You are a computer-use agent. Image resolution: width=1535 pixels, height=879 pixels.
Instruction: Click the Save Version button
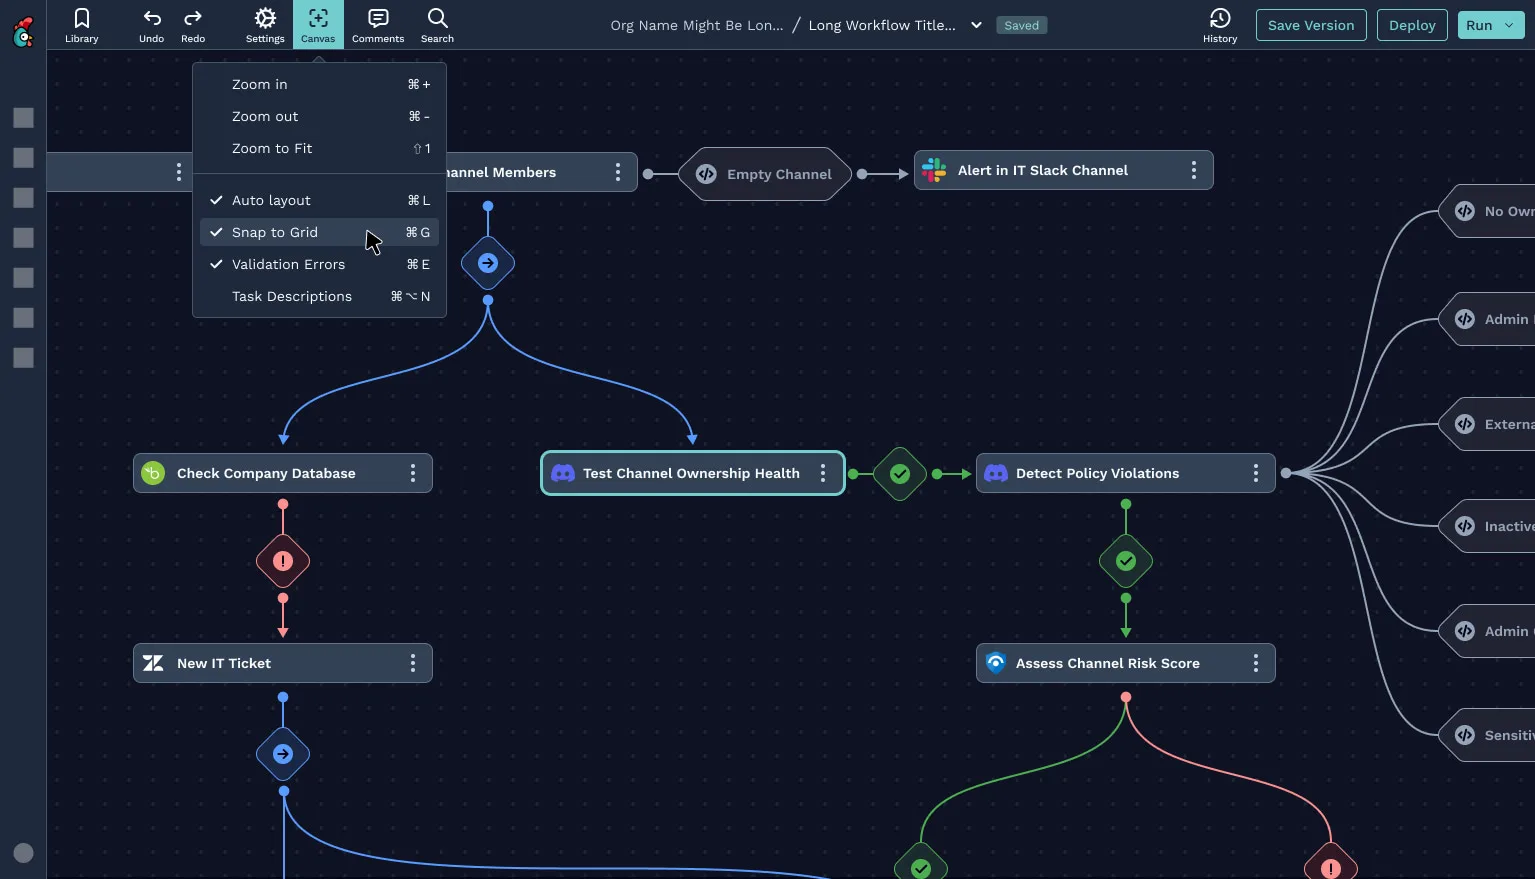[1311, 25]
